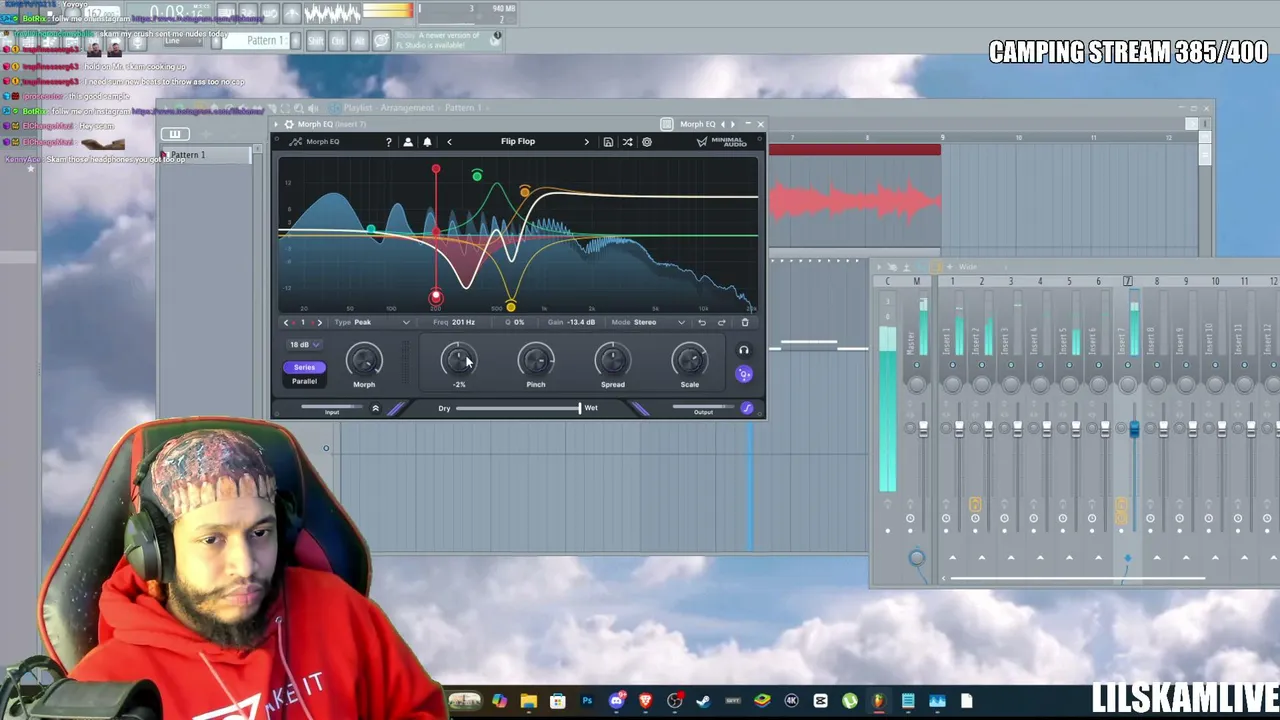
Task: Select the teal EQ band node
Action: click(x=371, y=231)
